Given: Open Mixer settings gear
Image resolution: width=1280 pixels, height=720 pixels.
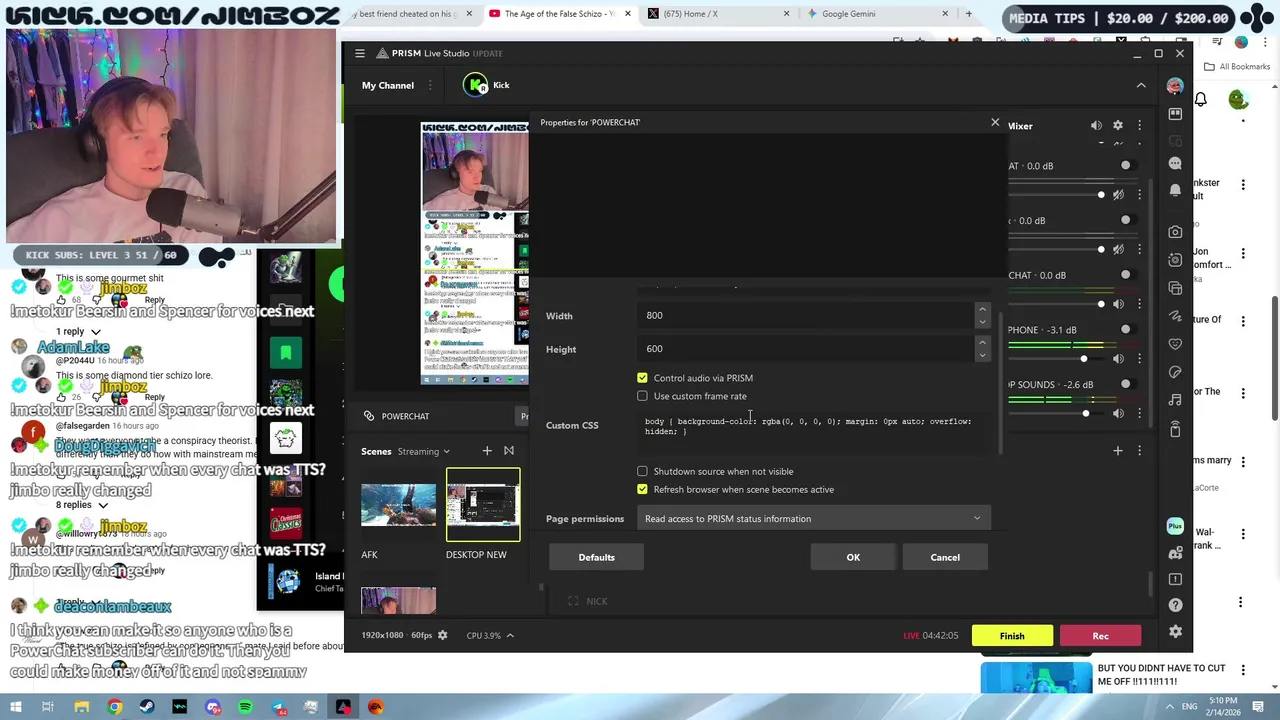Looking at the screenshot, I should [1118, 125].
